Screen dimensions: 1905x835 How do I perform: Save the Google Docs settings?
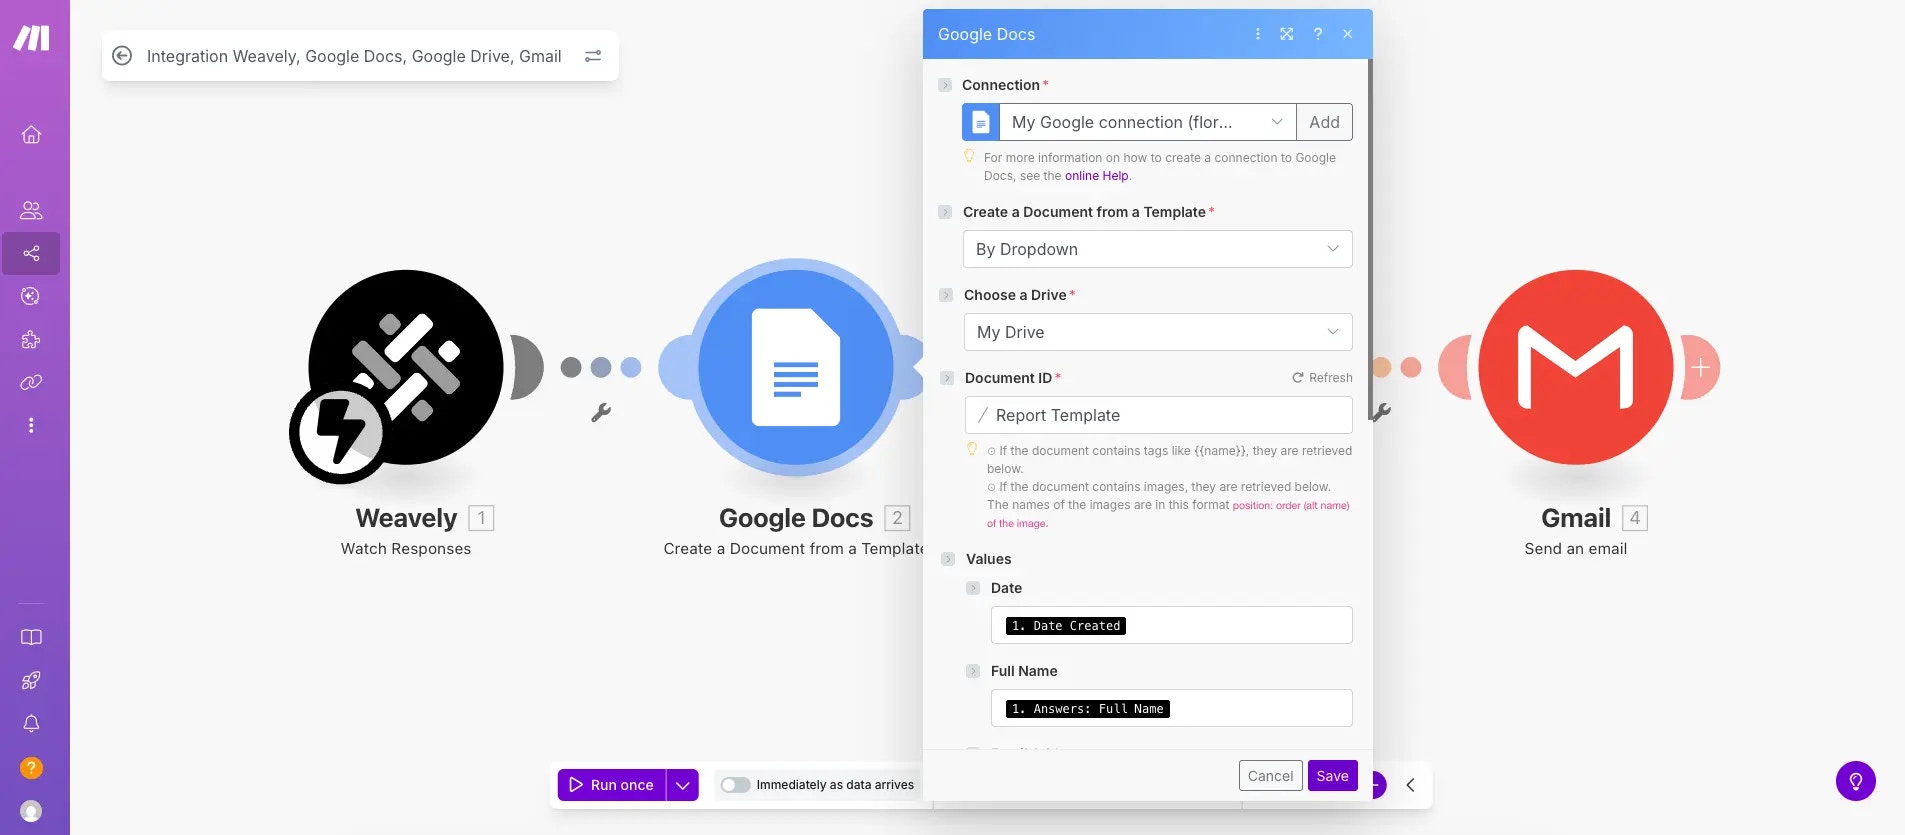(x=1332, y=776)
